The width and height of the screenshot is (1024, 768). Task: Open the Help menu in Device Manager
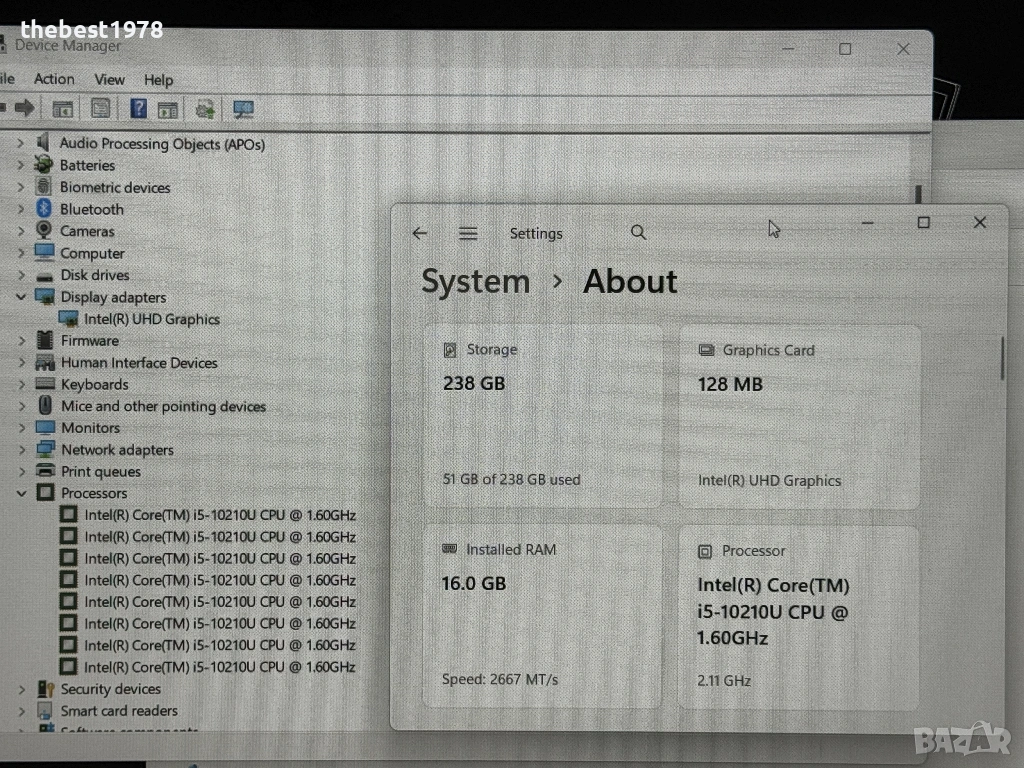[158, 80]
